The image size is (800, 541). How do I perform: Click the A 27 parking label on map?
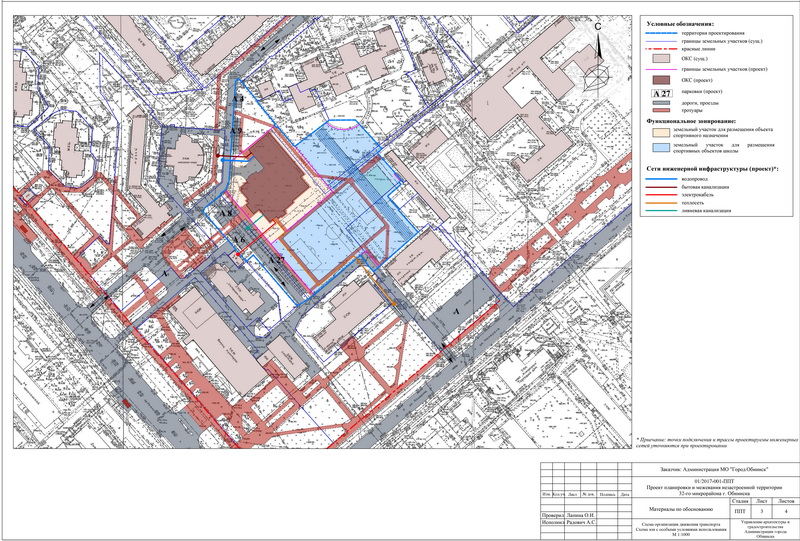pos(277,260)
